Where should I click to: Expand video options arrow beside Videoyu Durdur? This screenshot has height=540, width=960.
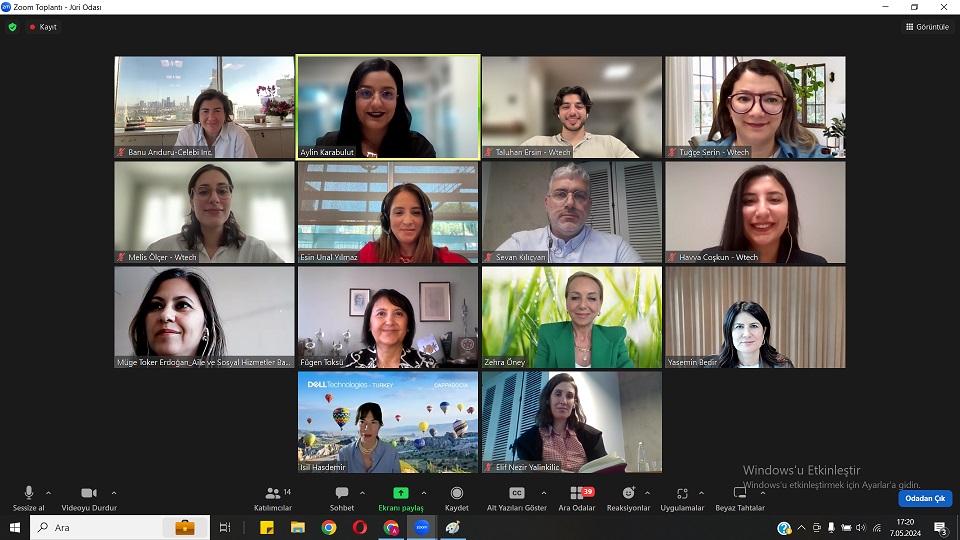(x=114, y=493)
